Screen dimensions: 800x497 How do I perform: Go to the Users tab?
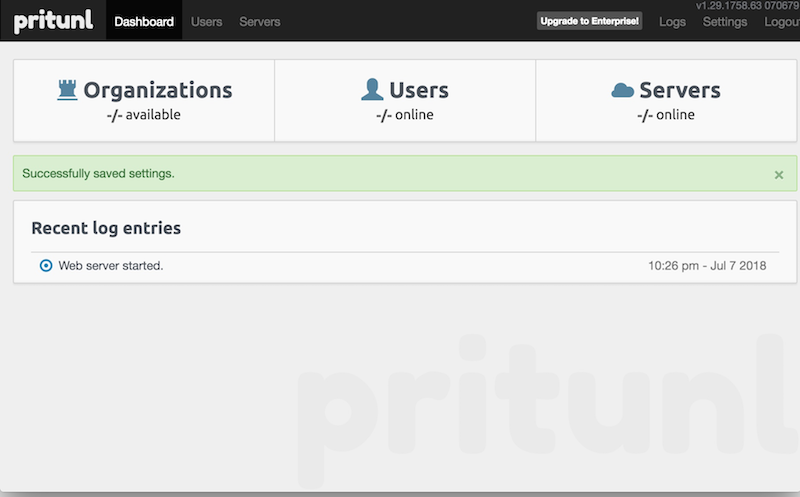pos(206,21)
